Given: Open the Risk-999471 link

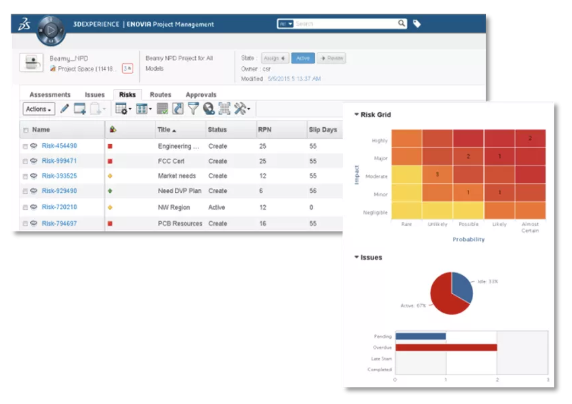Looking at the screenshot, I should (59, 161).
